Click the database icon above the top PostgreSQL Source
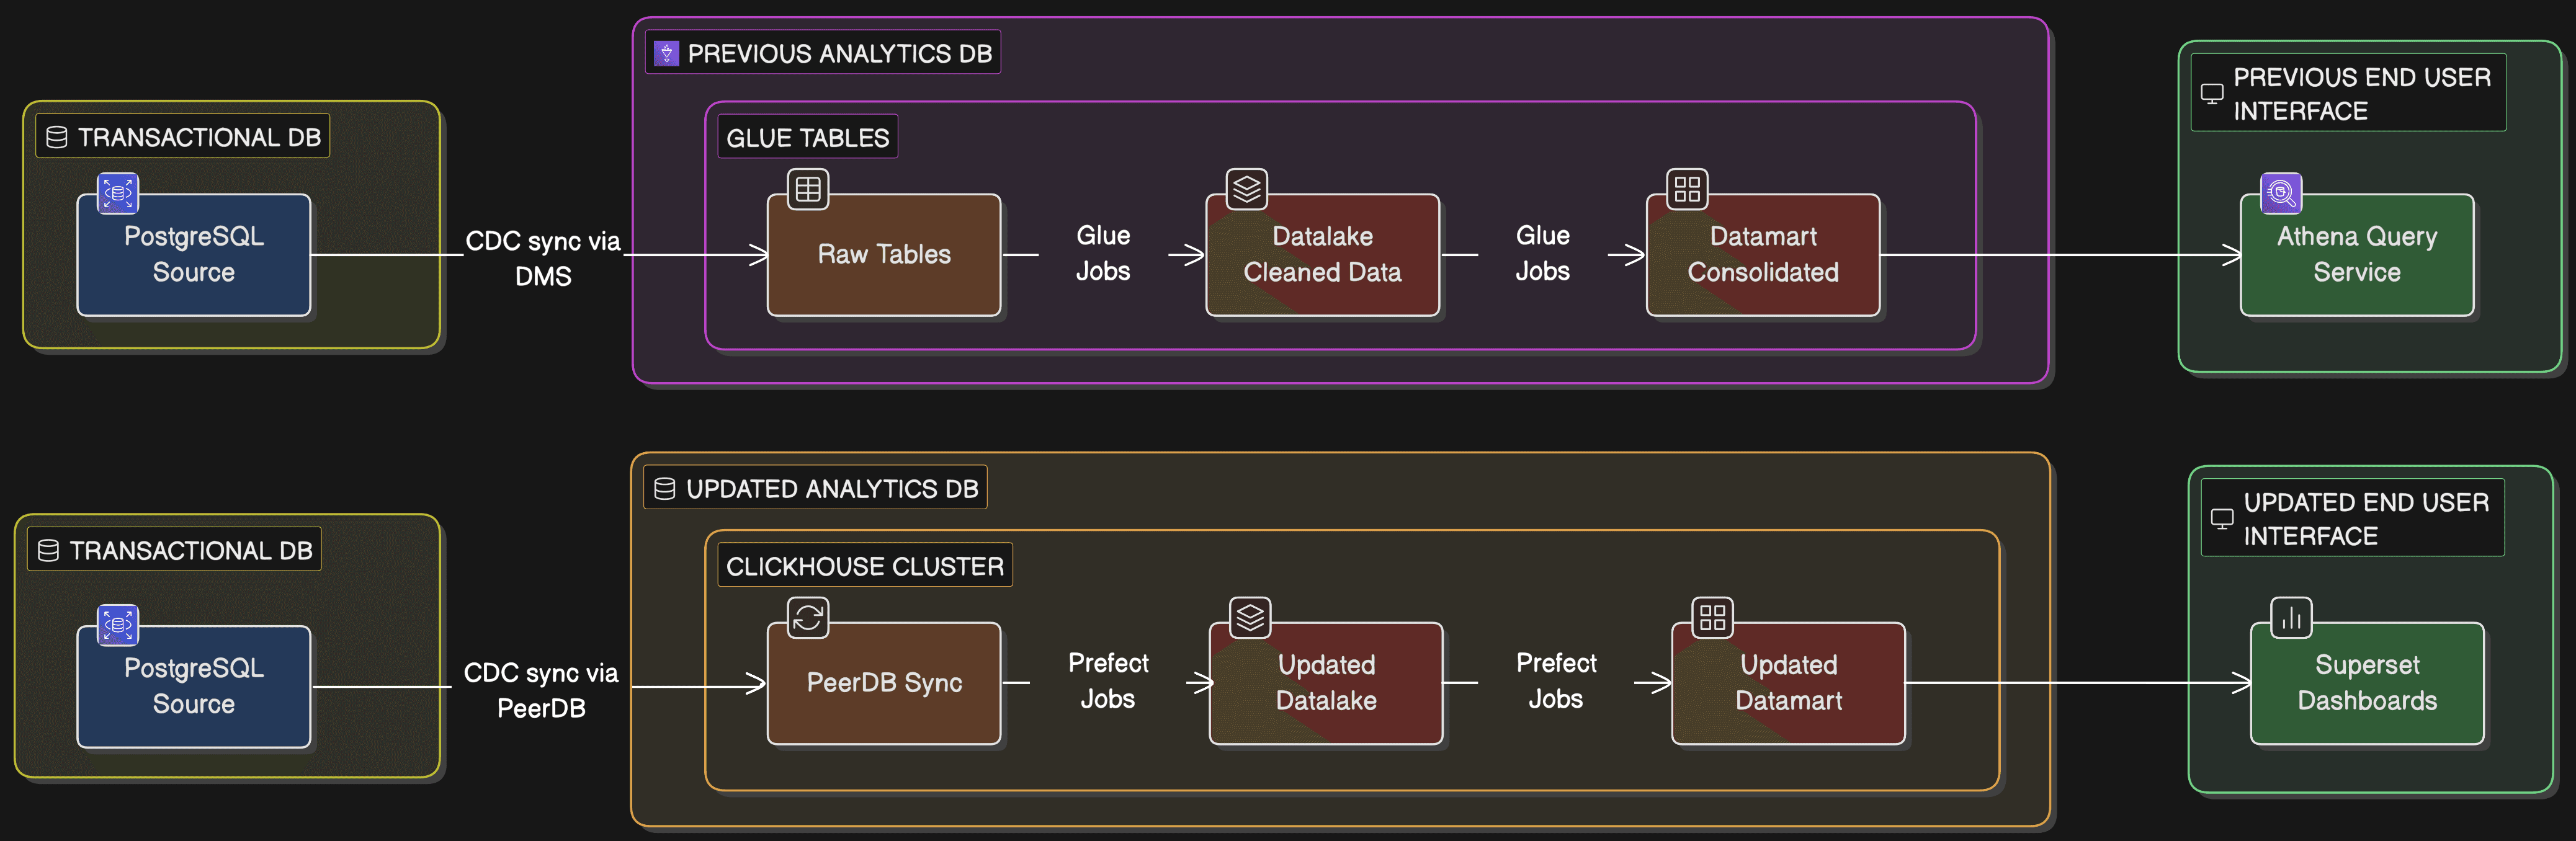Viewport: 2576px width, 841px height. (x=118, y=193)
